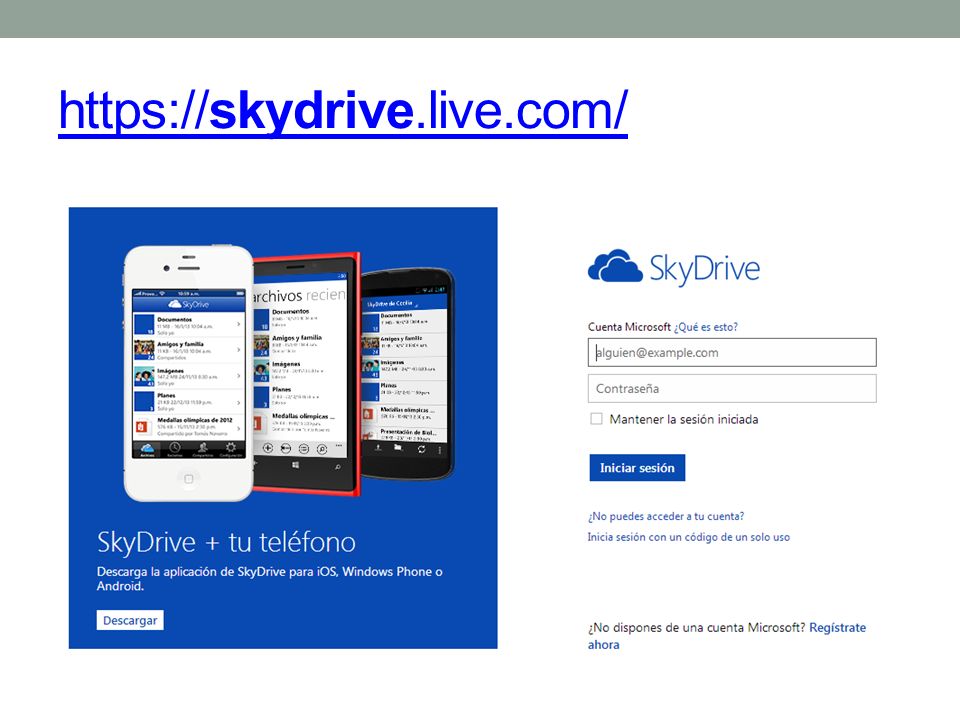The width and height of the screenshot is (960, 720).
Task: Click the iPhone home button icon
Action: click(189, 478)
